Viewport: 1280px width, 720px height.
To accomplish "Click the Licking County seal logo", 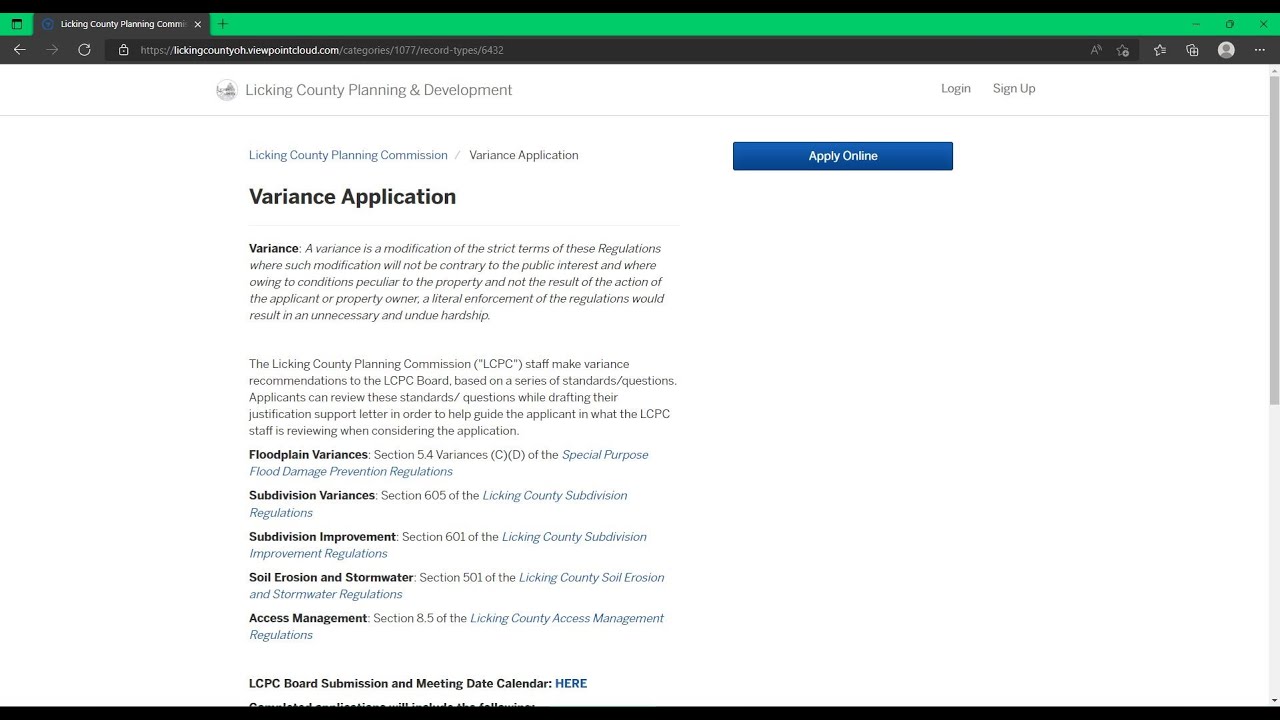I will click(227, 90).
